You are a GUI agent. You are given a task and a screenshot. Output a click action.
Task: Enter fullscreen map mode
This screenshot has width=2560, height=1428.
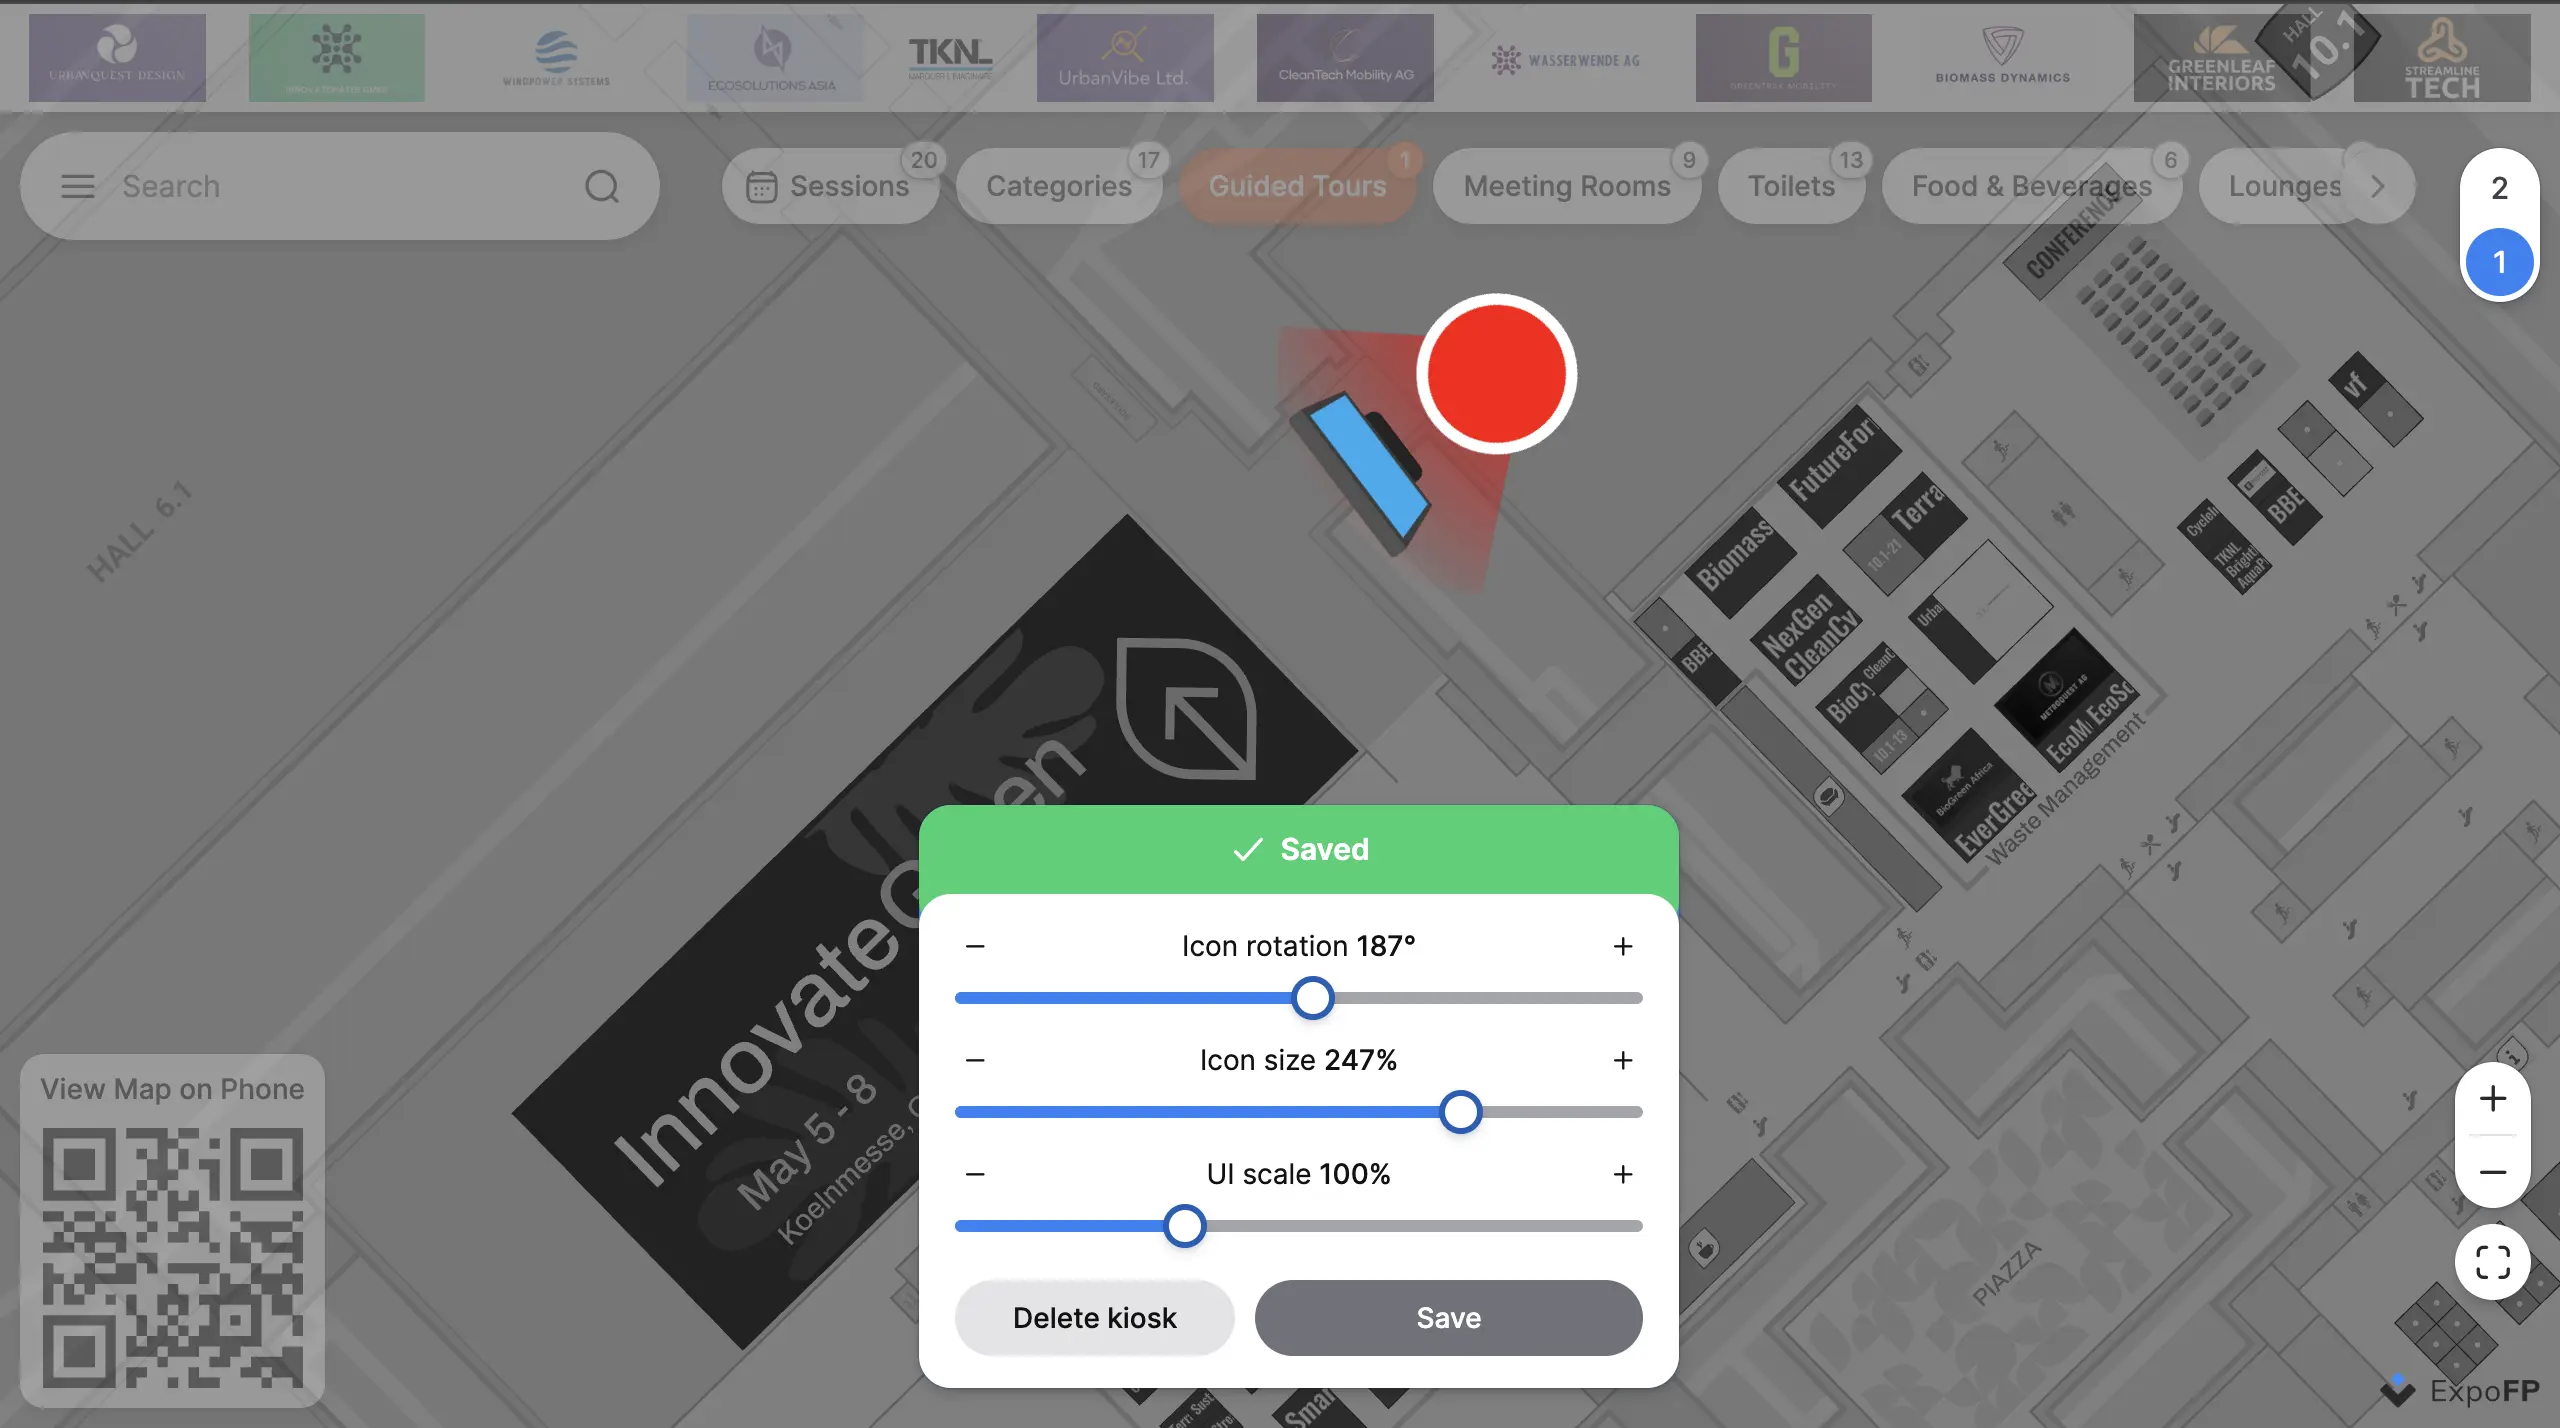coord(2492,1262)
